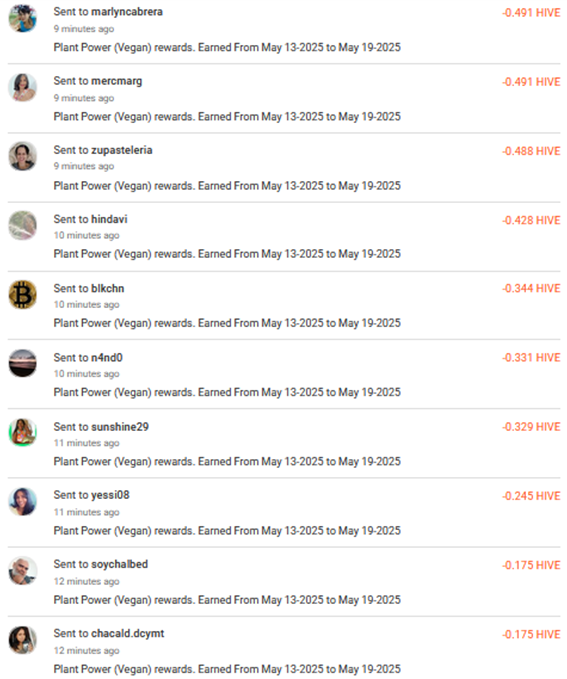Visit the mercmarg username link
Viewport: 567px width, 679px height.
pos(117,81)
